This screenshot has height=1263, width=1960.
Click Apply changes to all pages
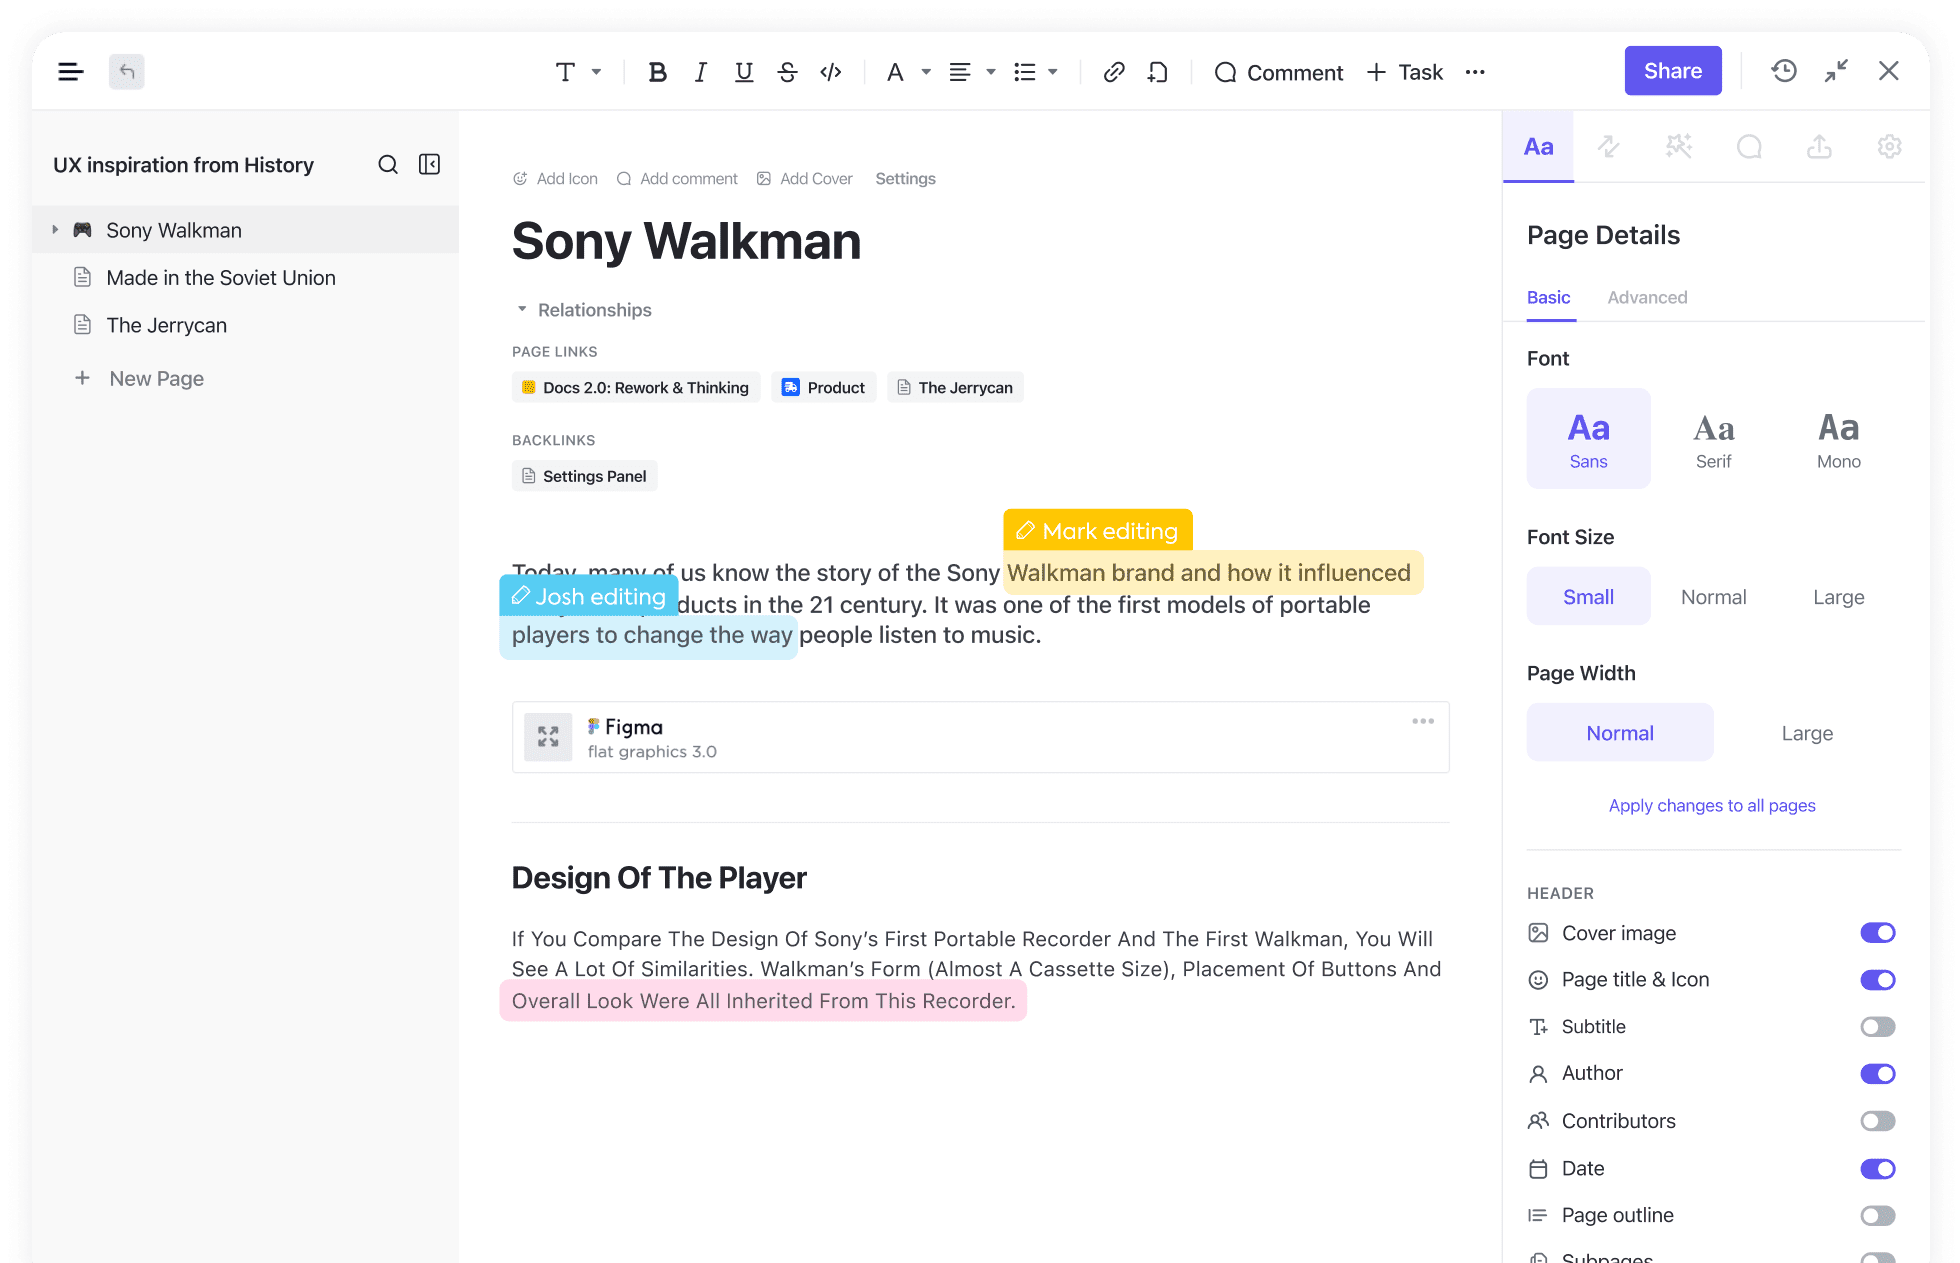tap(1711, 804)
